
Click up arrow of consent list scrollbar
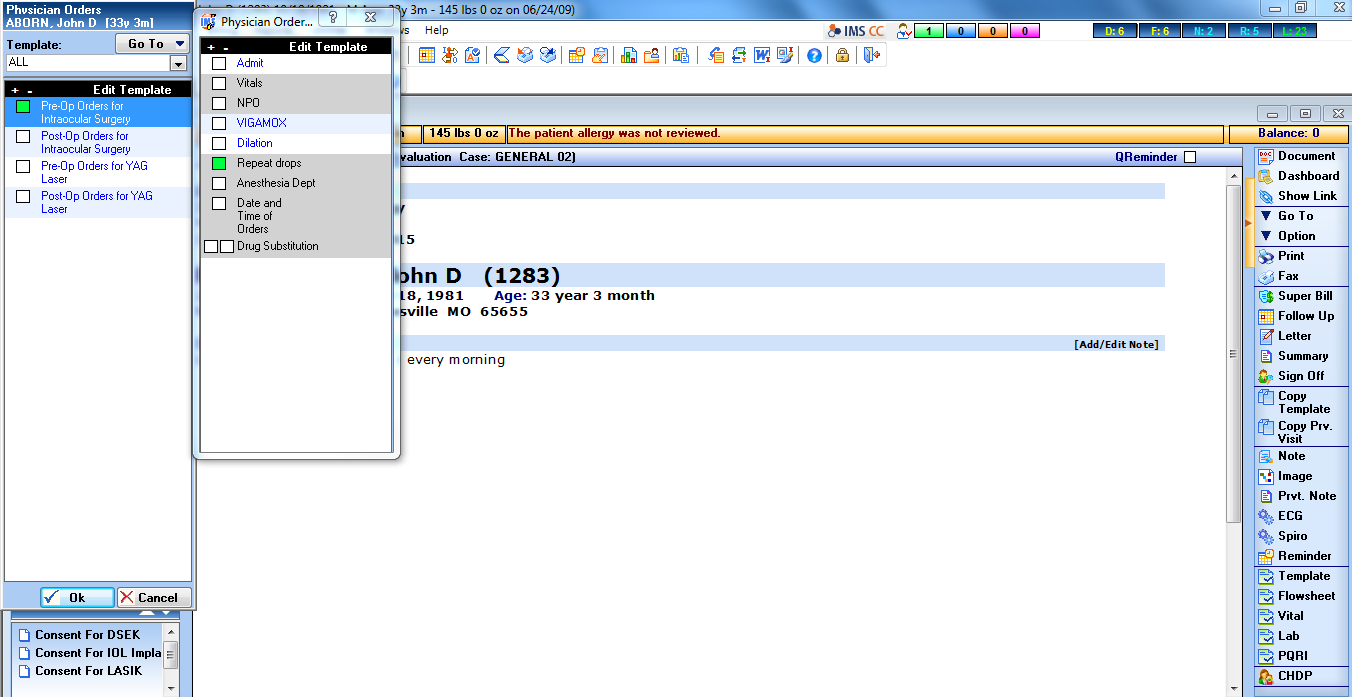click(171, 632)
